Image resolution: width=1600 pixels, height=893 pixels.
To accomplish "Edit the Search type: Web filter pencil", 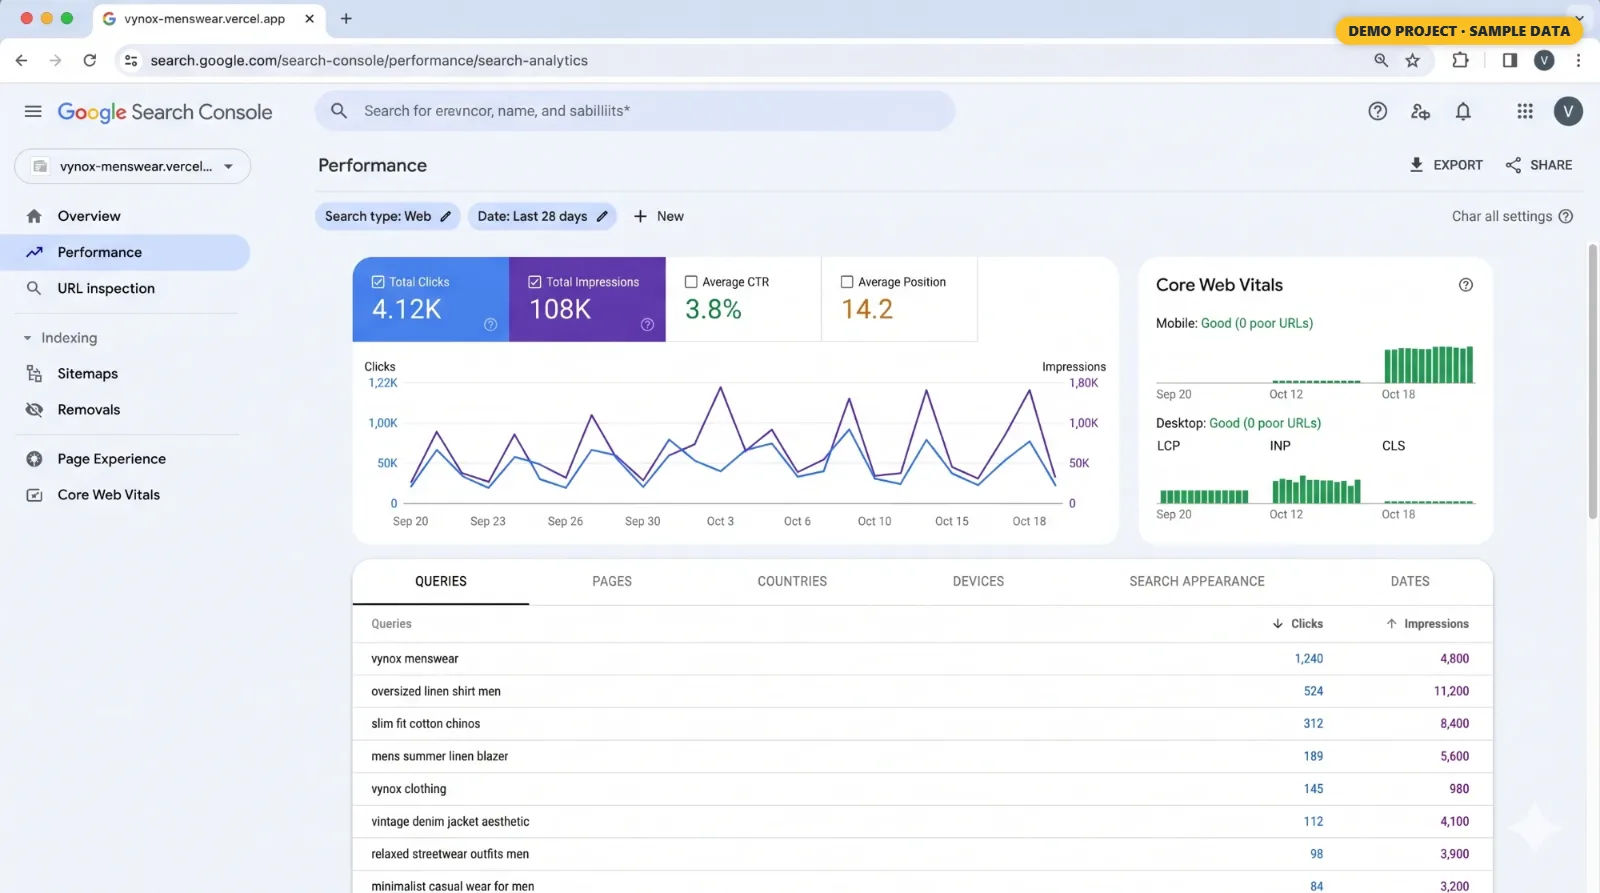I will (x=446, y=216).
